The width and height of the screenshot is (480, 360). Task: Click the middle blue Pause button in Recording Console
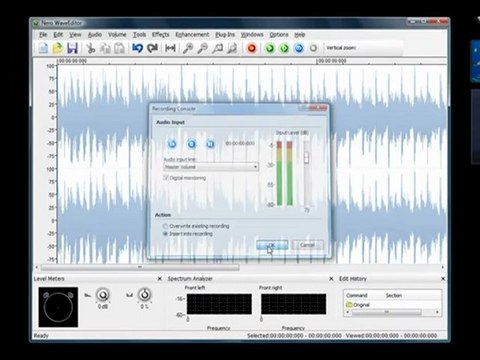(x=191, y=144)
